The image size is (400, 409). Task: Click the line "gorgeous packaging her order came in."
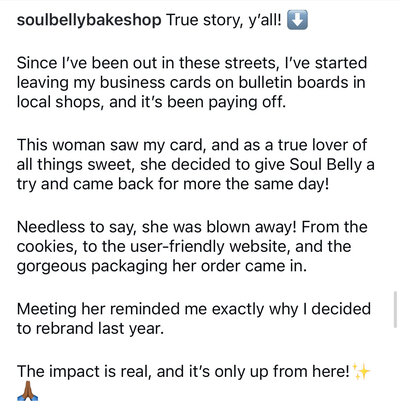[162, 266]
